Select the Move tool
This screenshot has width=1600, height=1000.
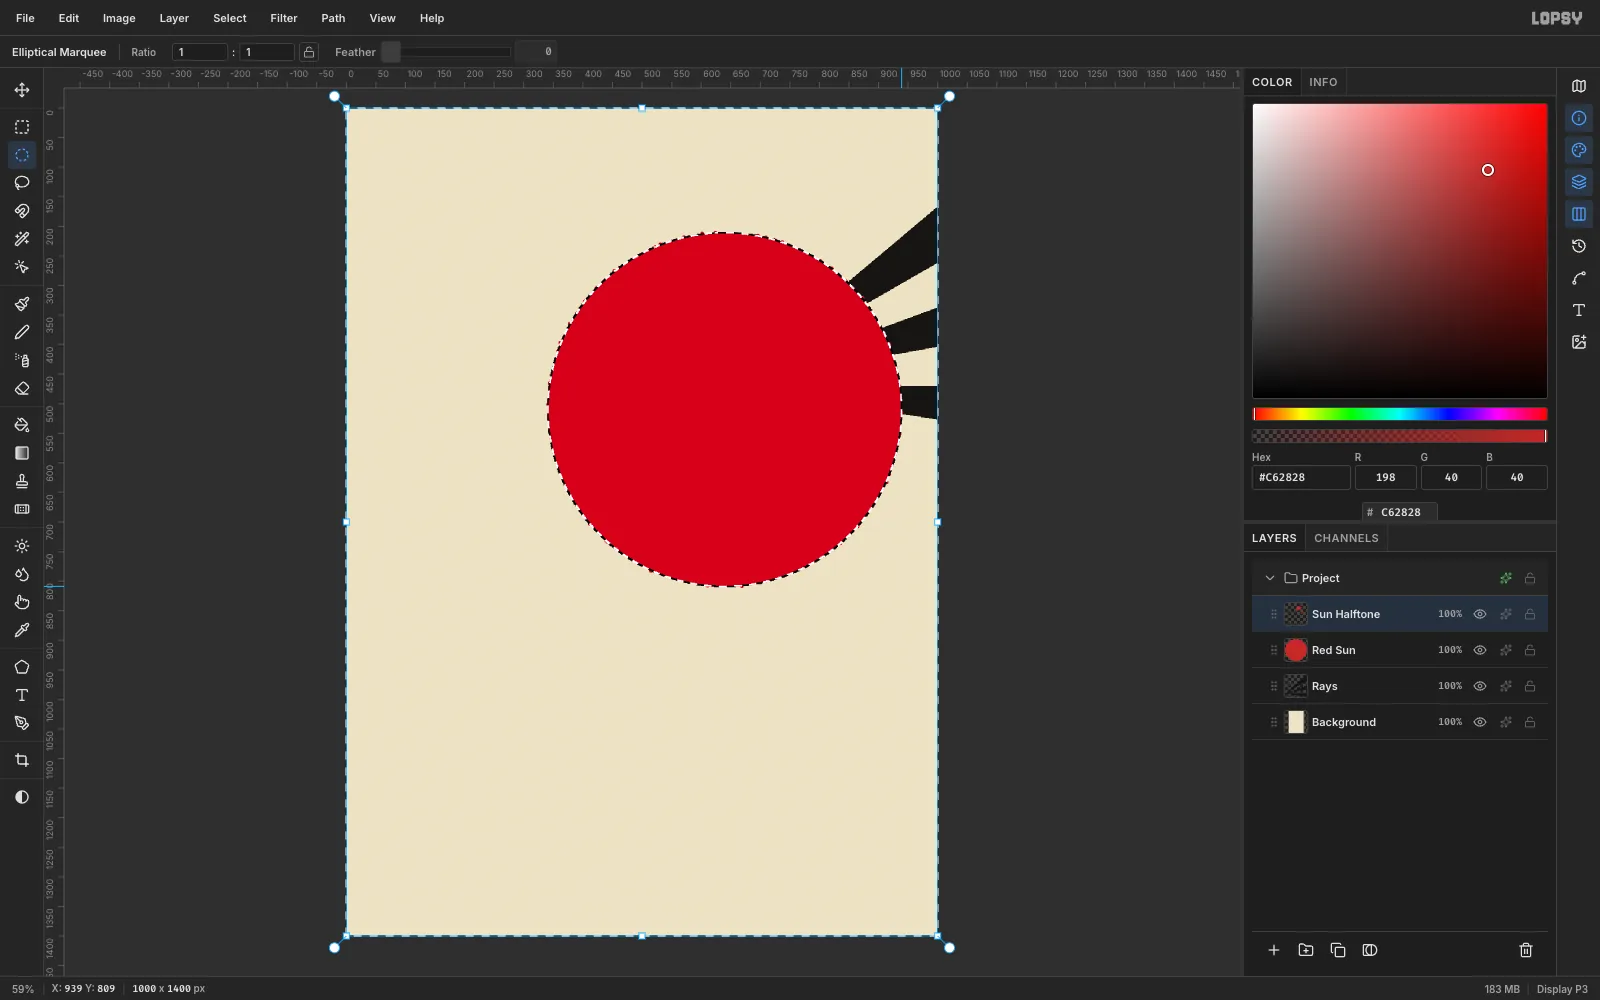click(x=22, y=90)
